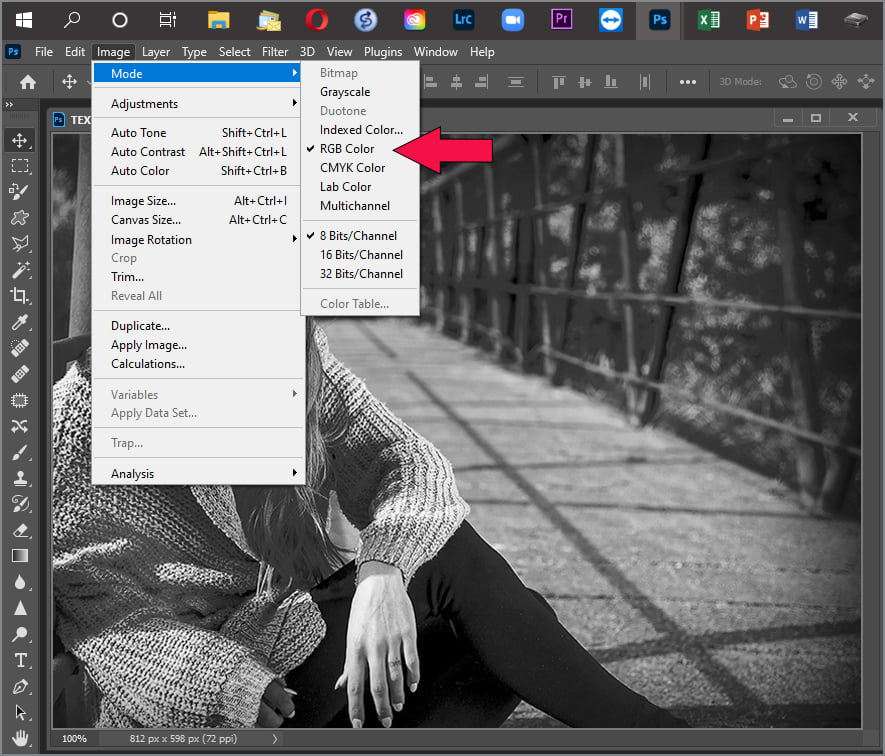The width and height of the screenshot is (885, 756).
Task: Open Excel from the taskbar
Action: coord(709,20)
